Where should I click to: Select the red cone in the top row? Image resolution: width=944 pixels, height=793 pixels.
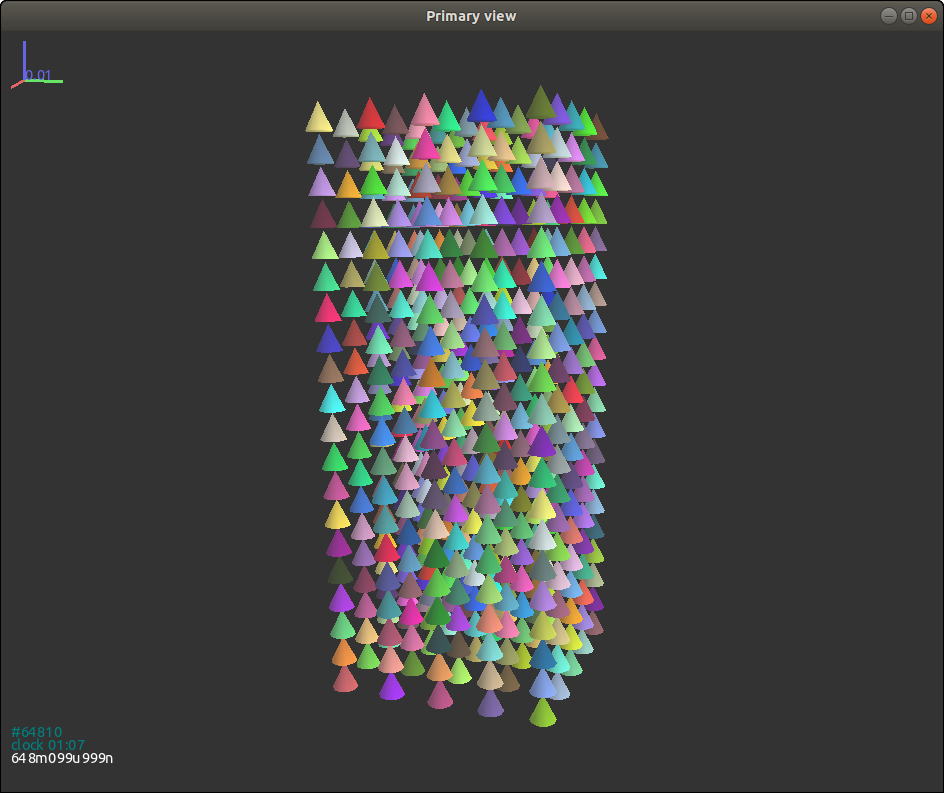point(371,114)
